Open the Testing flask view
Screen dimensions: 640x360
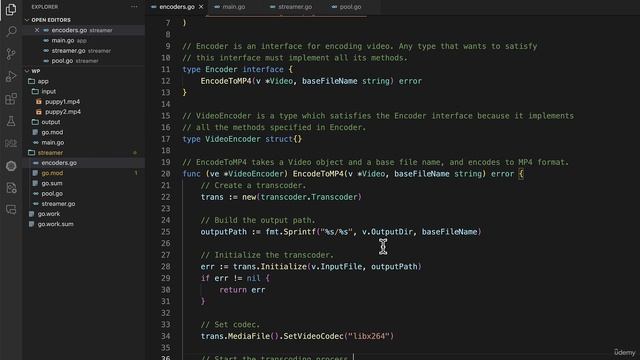click(x=11, y=121)
